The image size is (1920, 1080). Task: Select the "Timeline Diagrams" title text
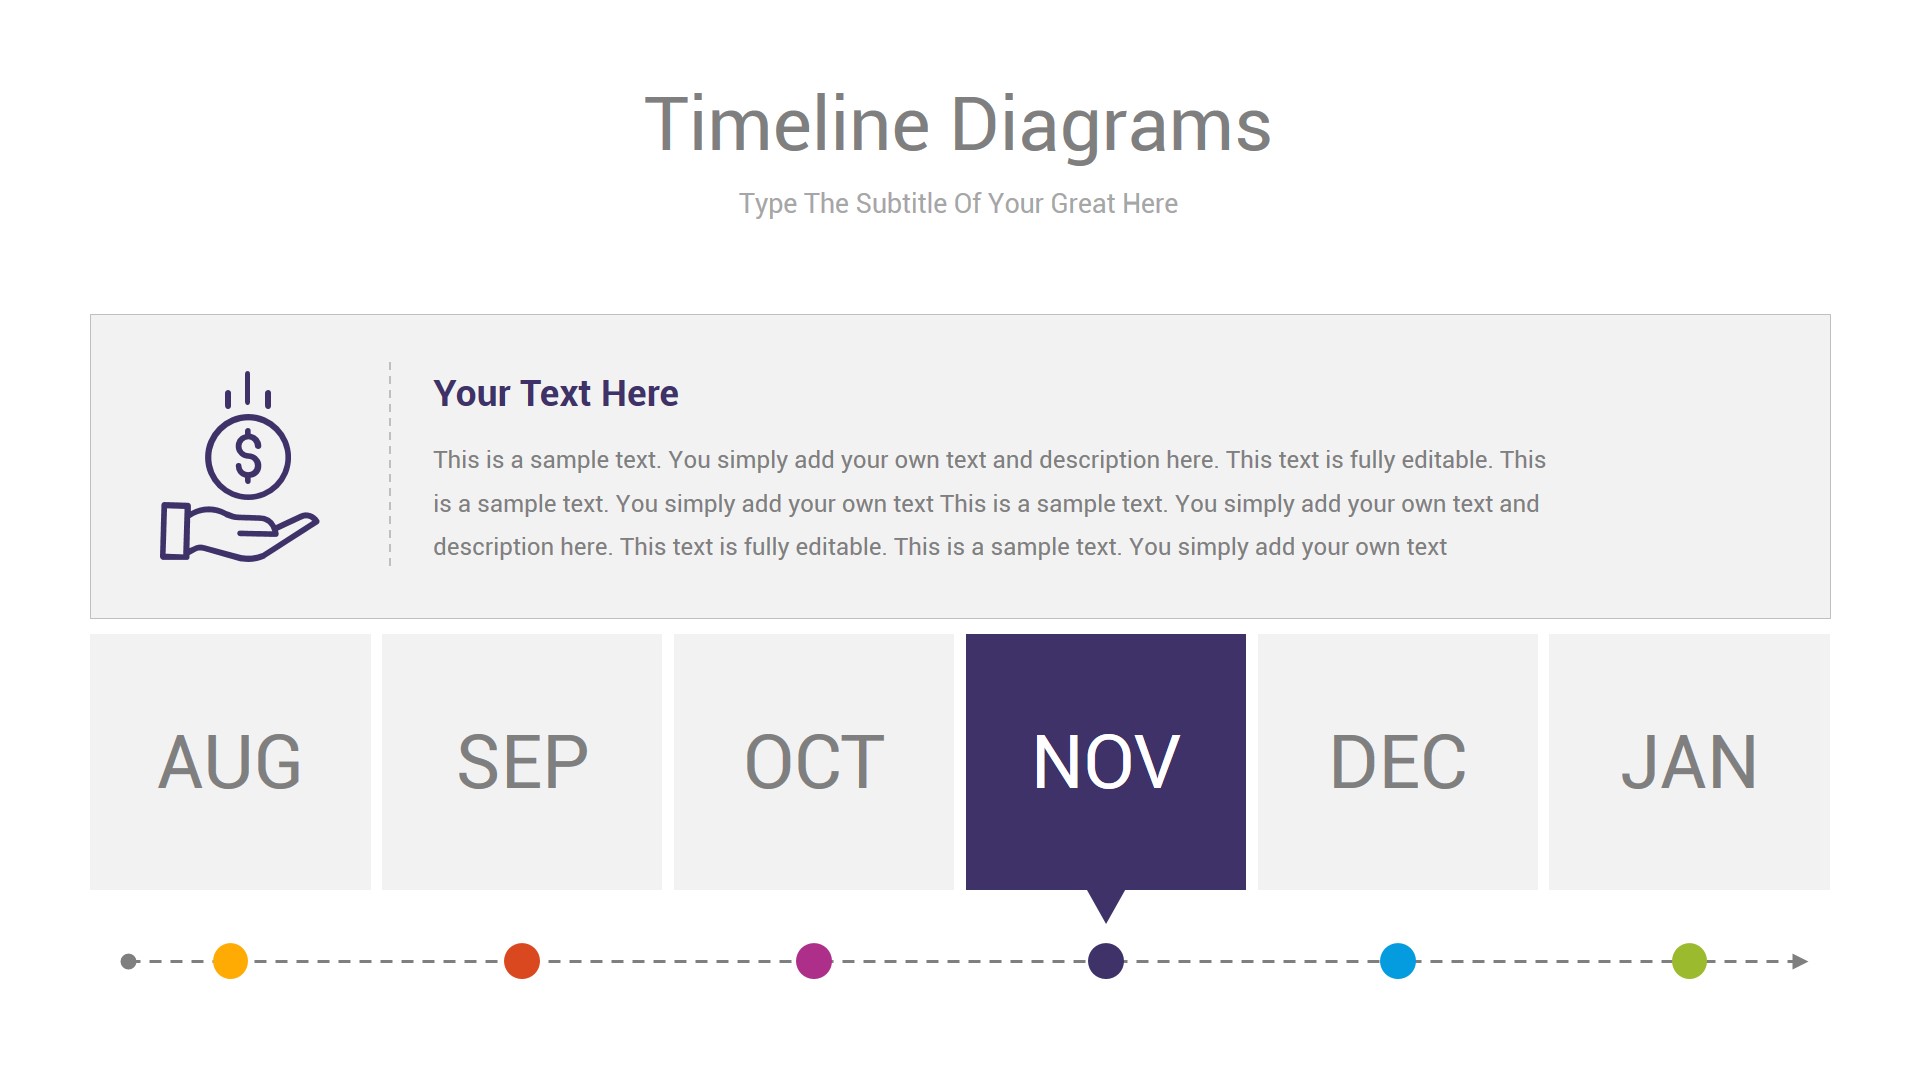click(x=958, y=125)
